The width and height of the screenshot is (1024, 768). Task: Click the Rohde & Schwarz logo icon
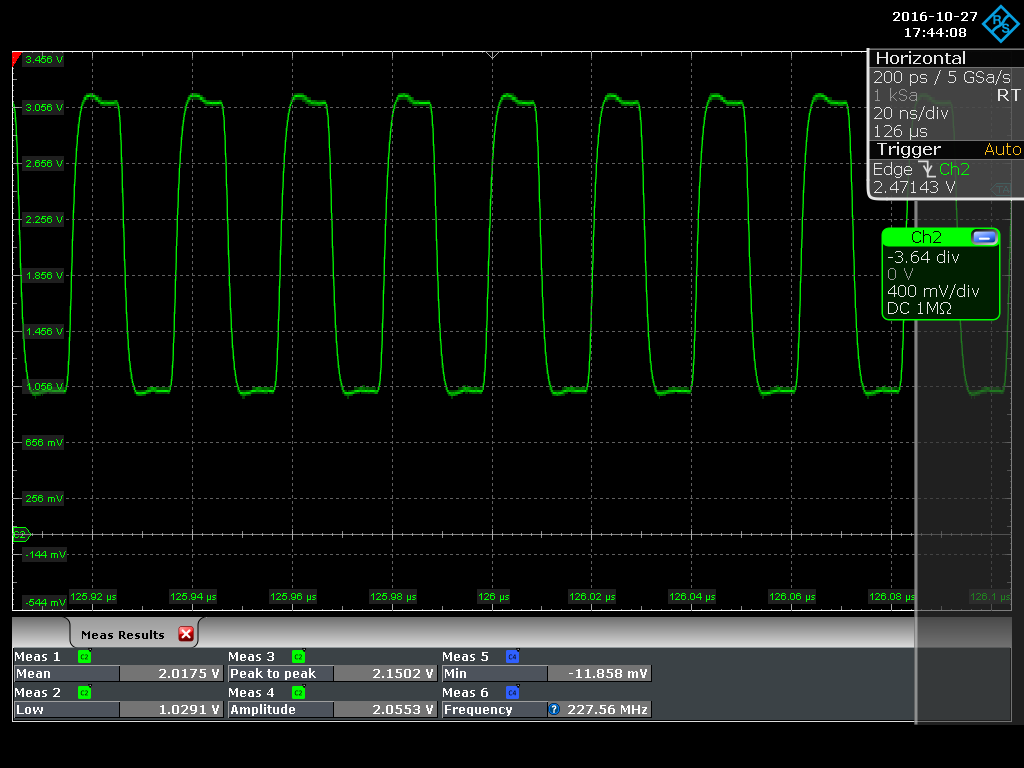point(1000,24)
